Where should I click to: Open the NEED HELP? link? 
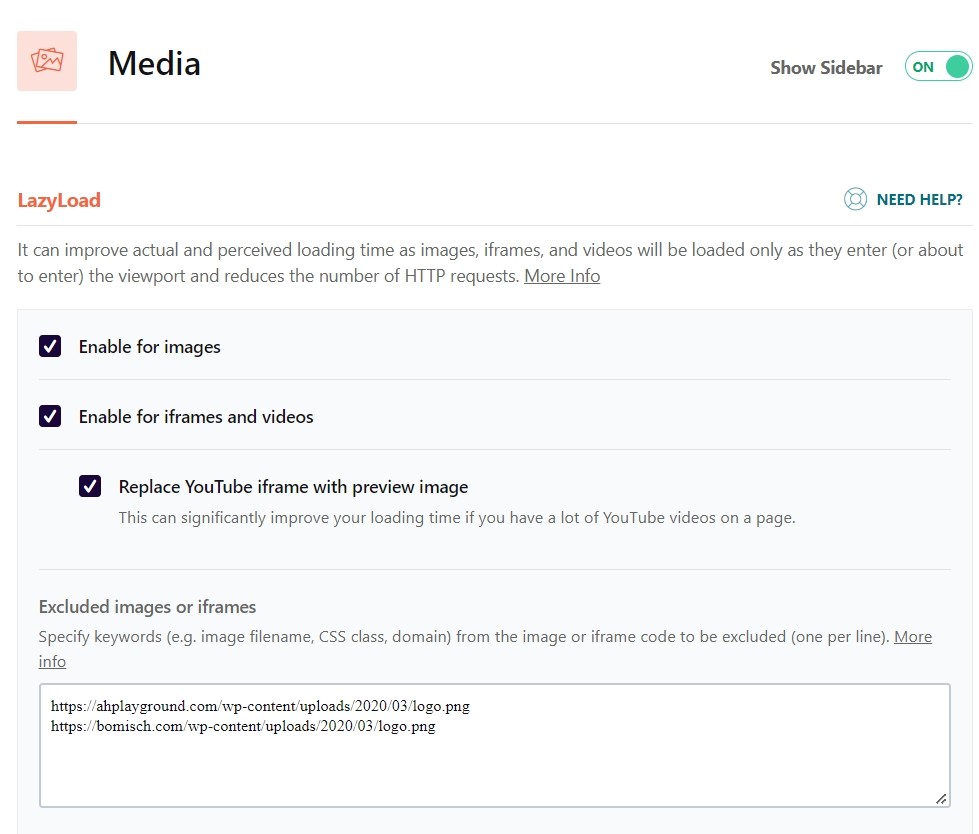tap(919, 200)
